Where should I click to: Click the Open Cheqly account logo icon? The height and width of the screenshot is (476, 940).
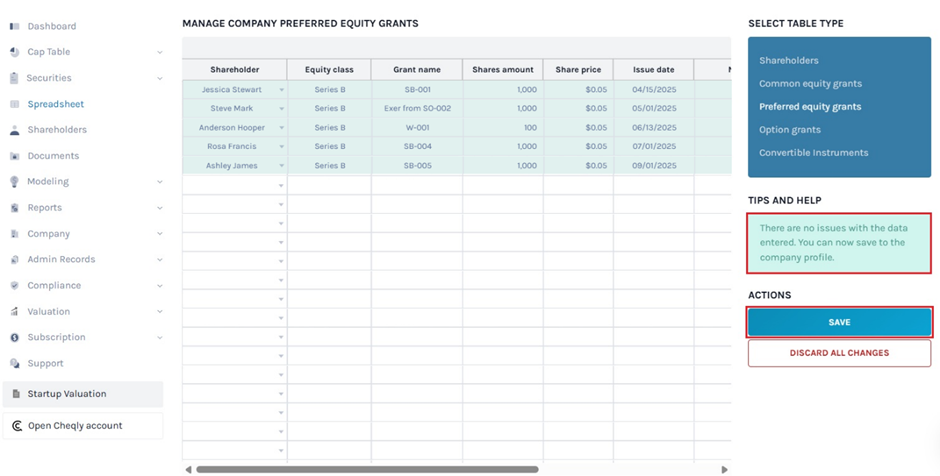(16, 426)
